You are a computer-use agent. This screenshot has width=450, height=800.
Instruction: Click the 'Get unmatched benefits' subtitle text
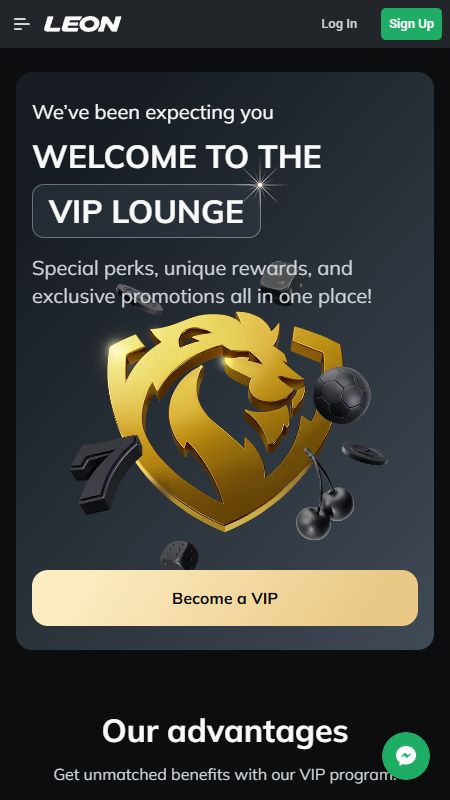click(x=225, y=774)
